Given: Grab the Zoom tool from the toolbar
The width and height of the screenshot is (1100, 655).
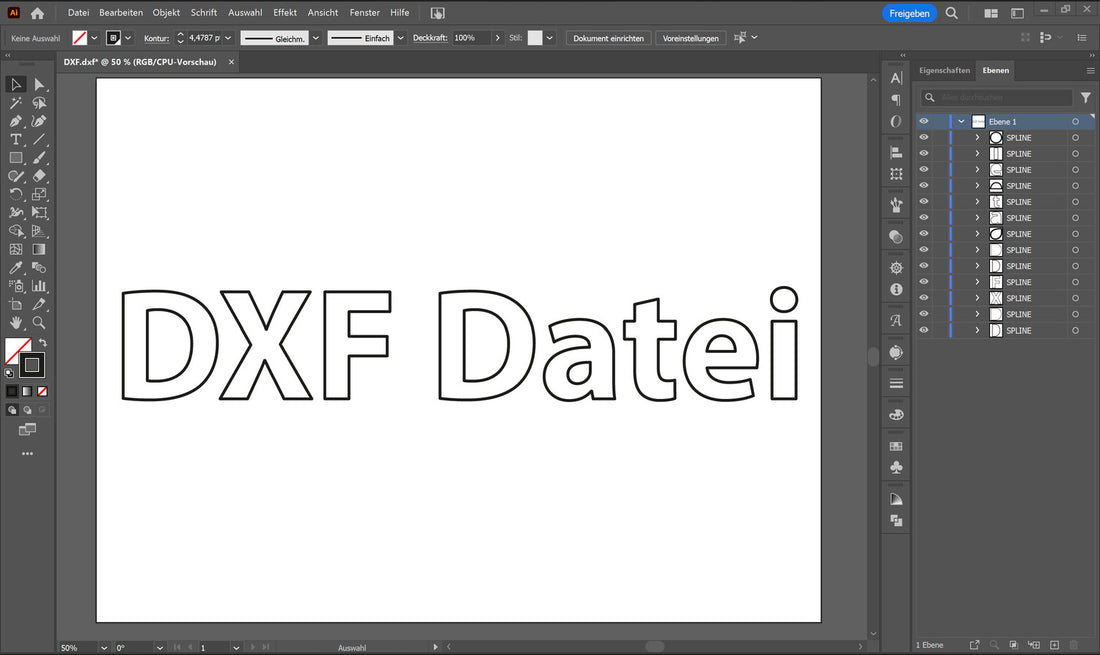Looking at the screenshot, I should coord(39,322).
